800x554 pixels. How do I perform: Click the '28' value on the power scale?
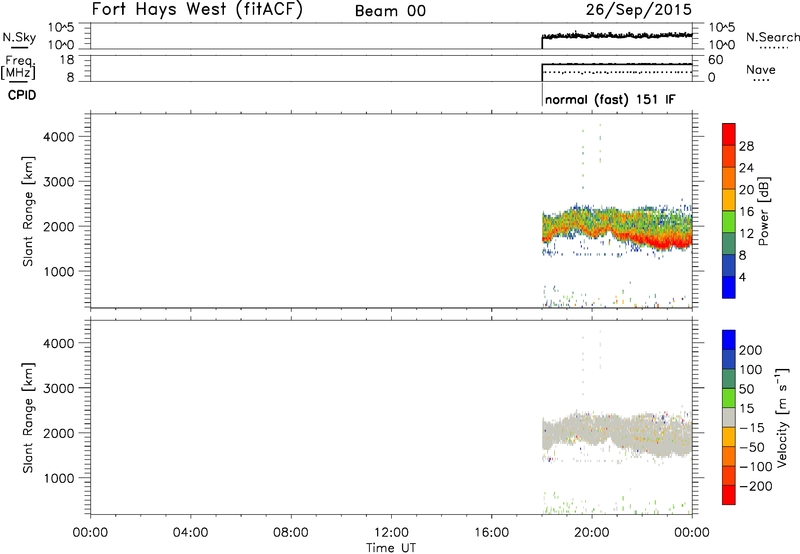click(x=746, y=146)
